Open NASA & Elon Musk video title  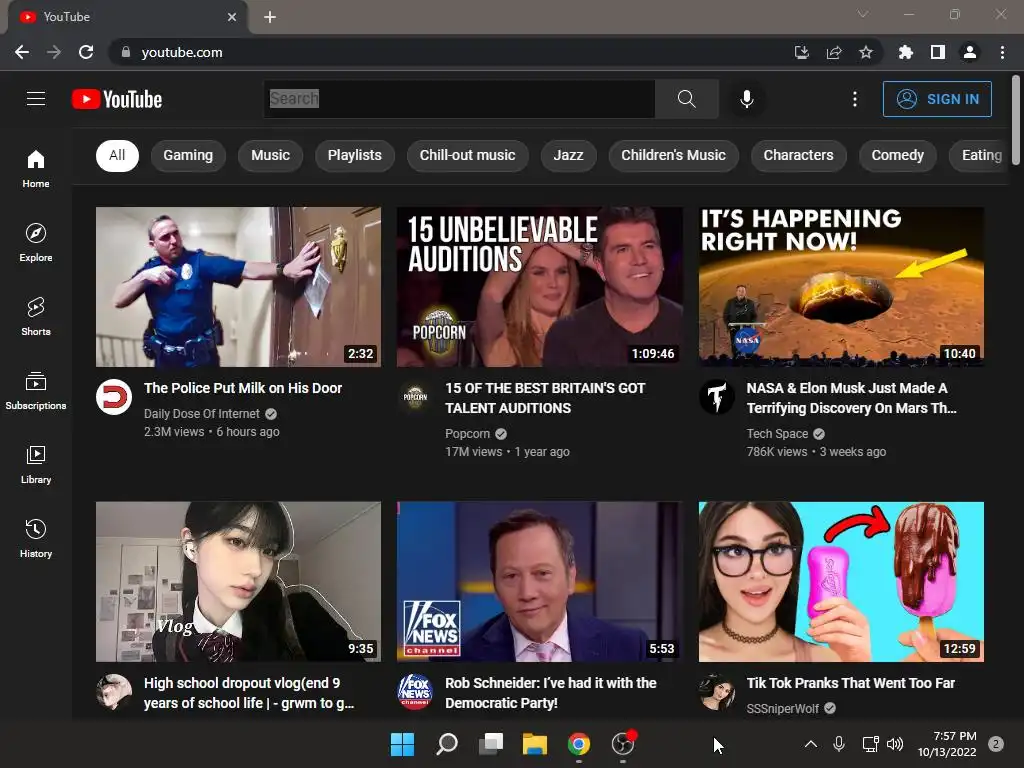tap(852, 398)
